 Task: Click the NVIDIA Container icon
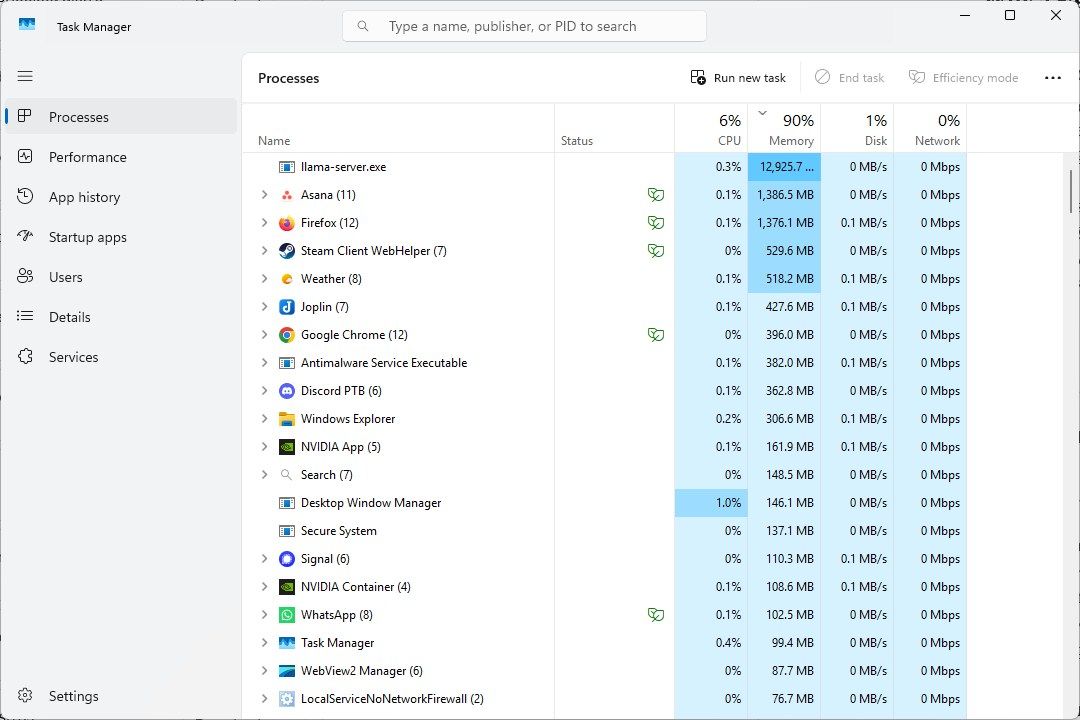tap(287, 587)
